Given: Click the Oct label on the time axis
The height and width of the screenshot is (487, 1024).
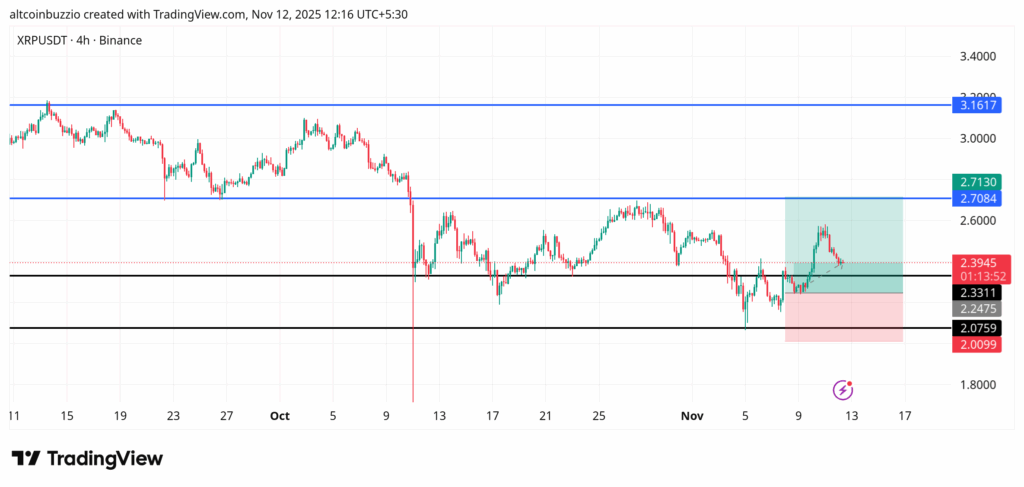Looking at the screenshot, I should pos(280,415).
